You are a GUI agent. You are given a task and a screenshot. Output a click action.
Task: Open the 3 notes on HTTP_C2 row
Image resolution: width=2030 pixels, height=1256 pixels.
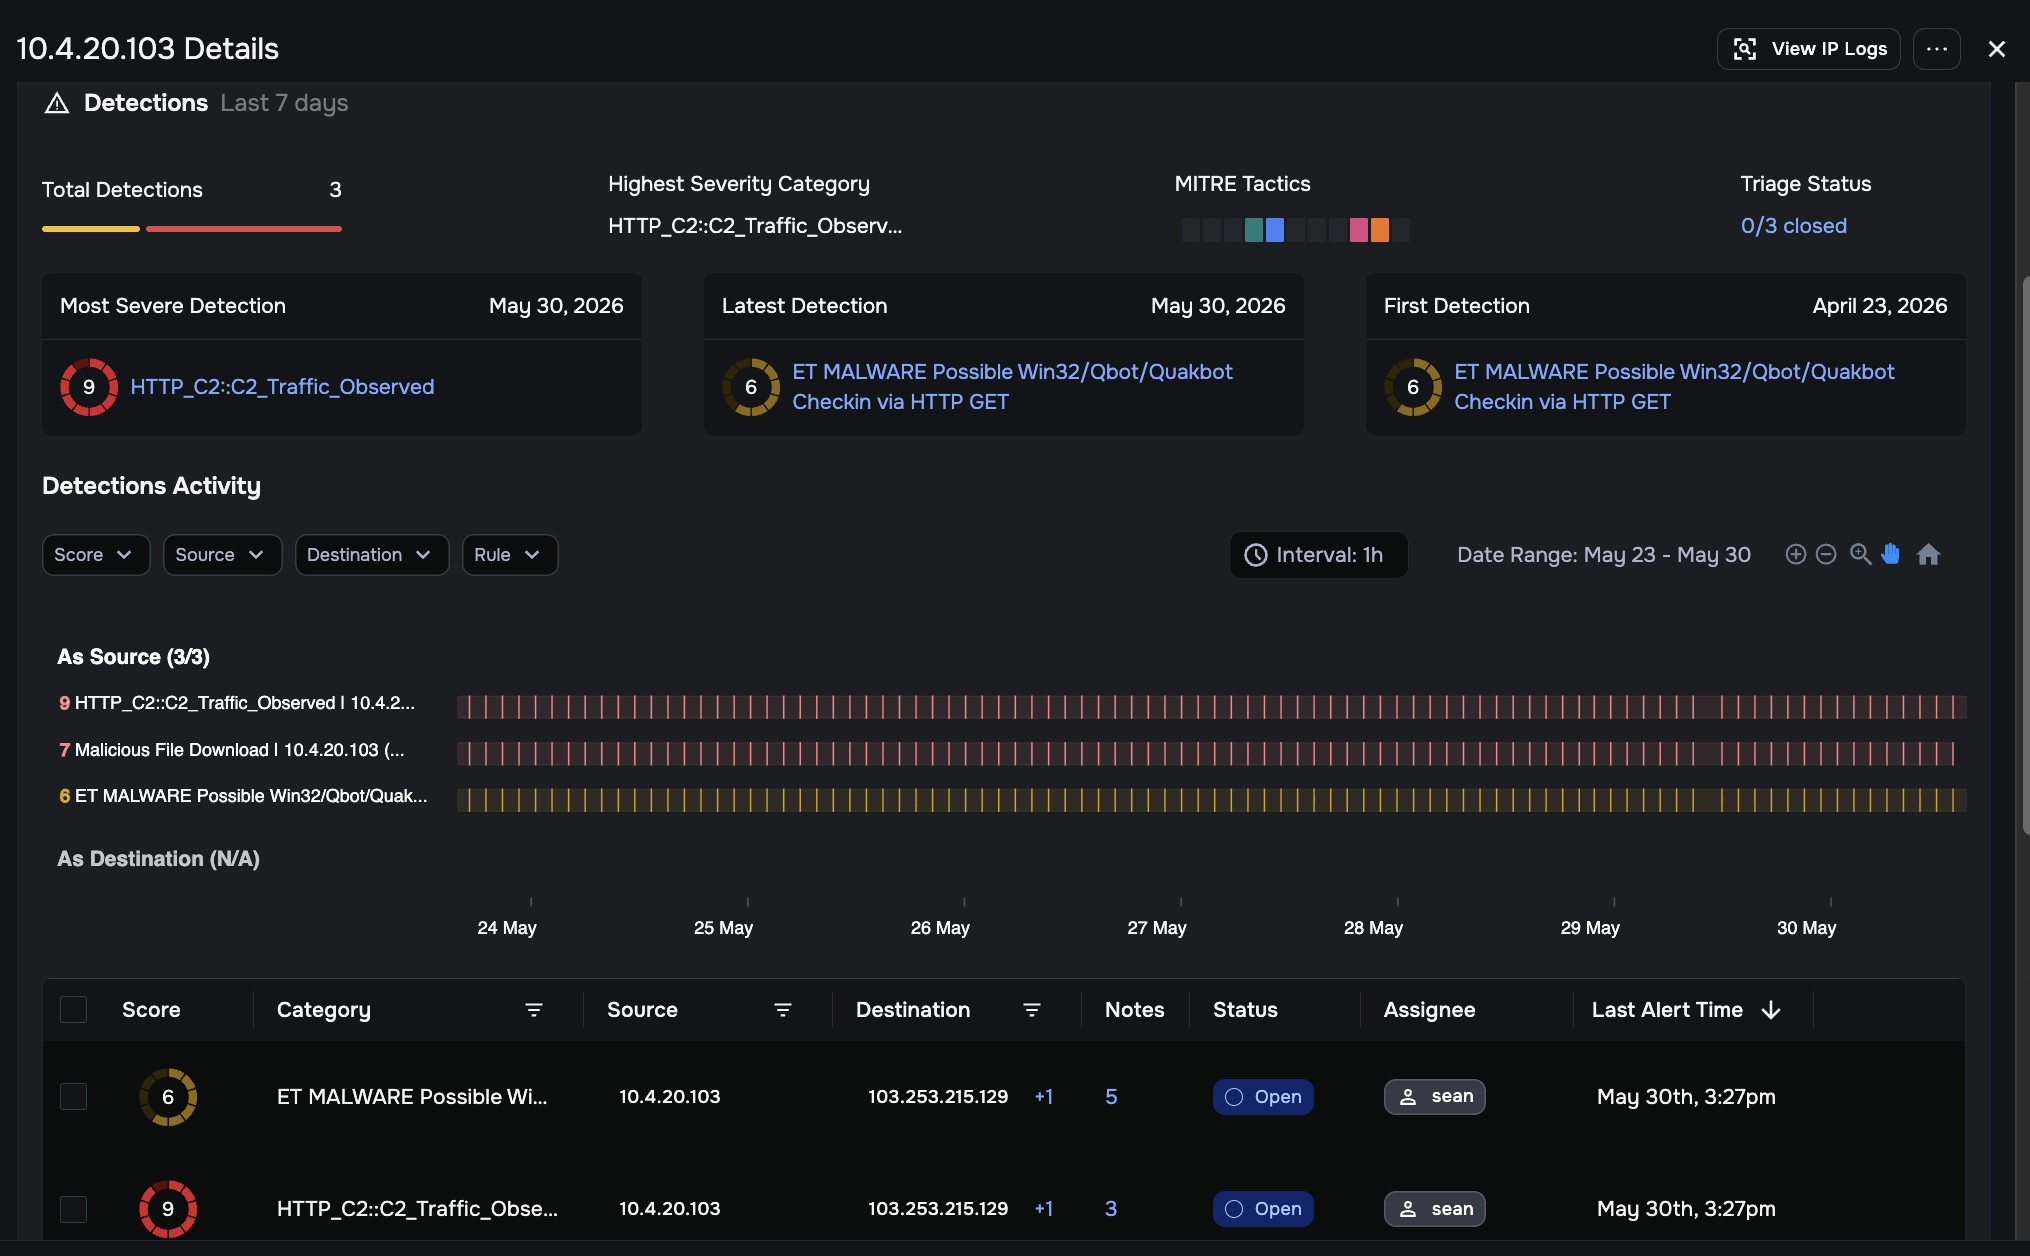click(x=1111, y=1209)
